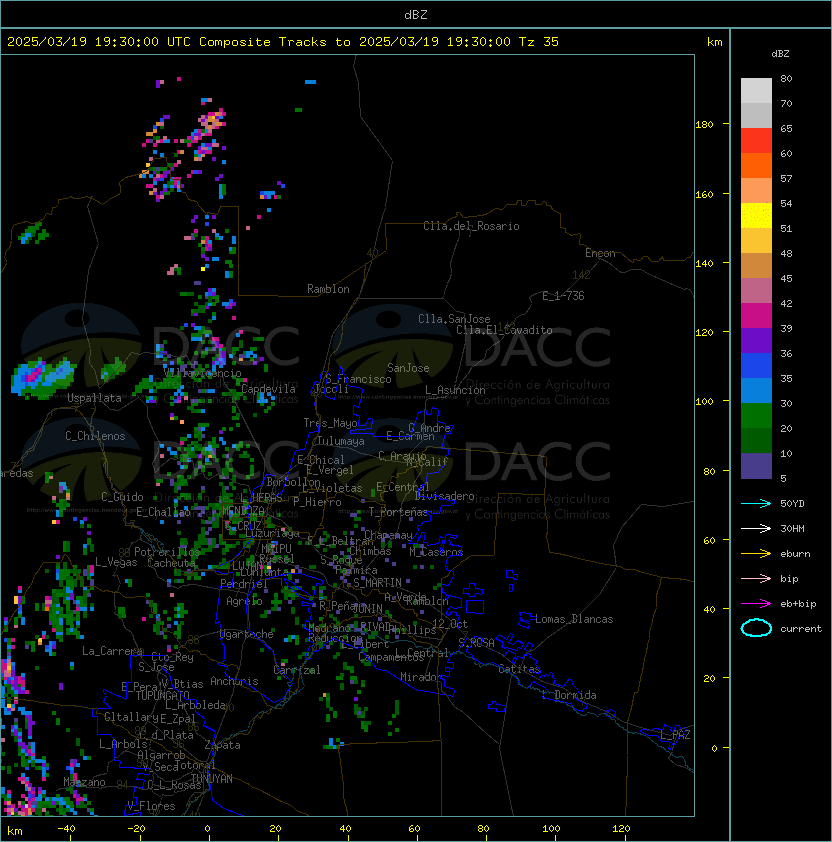Click the Villavicencio place label
832x842 pixels.
tap(202, 373)
